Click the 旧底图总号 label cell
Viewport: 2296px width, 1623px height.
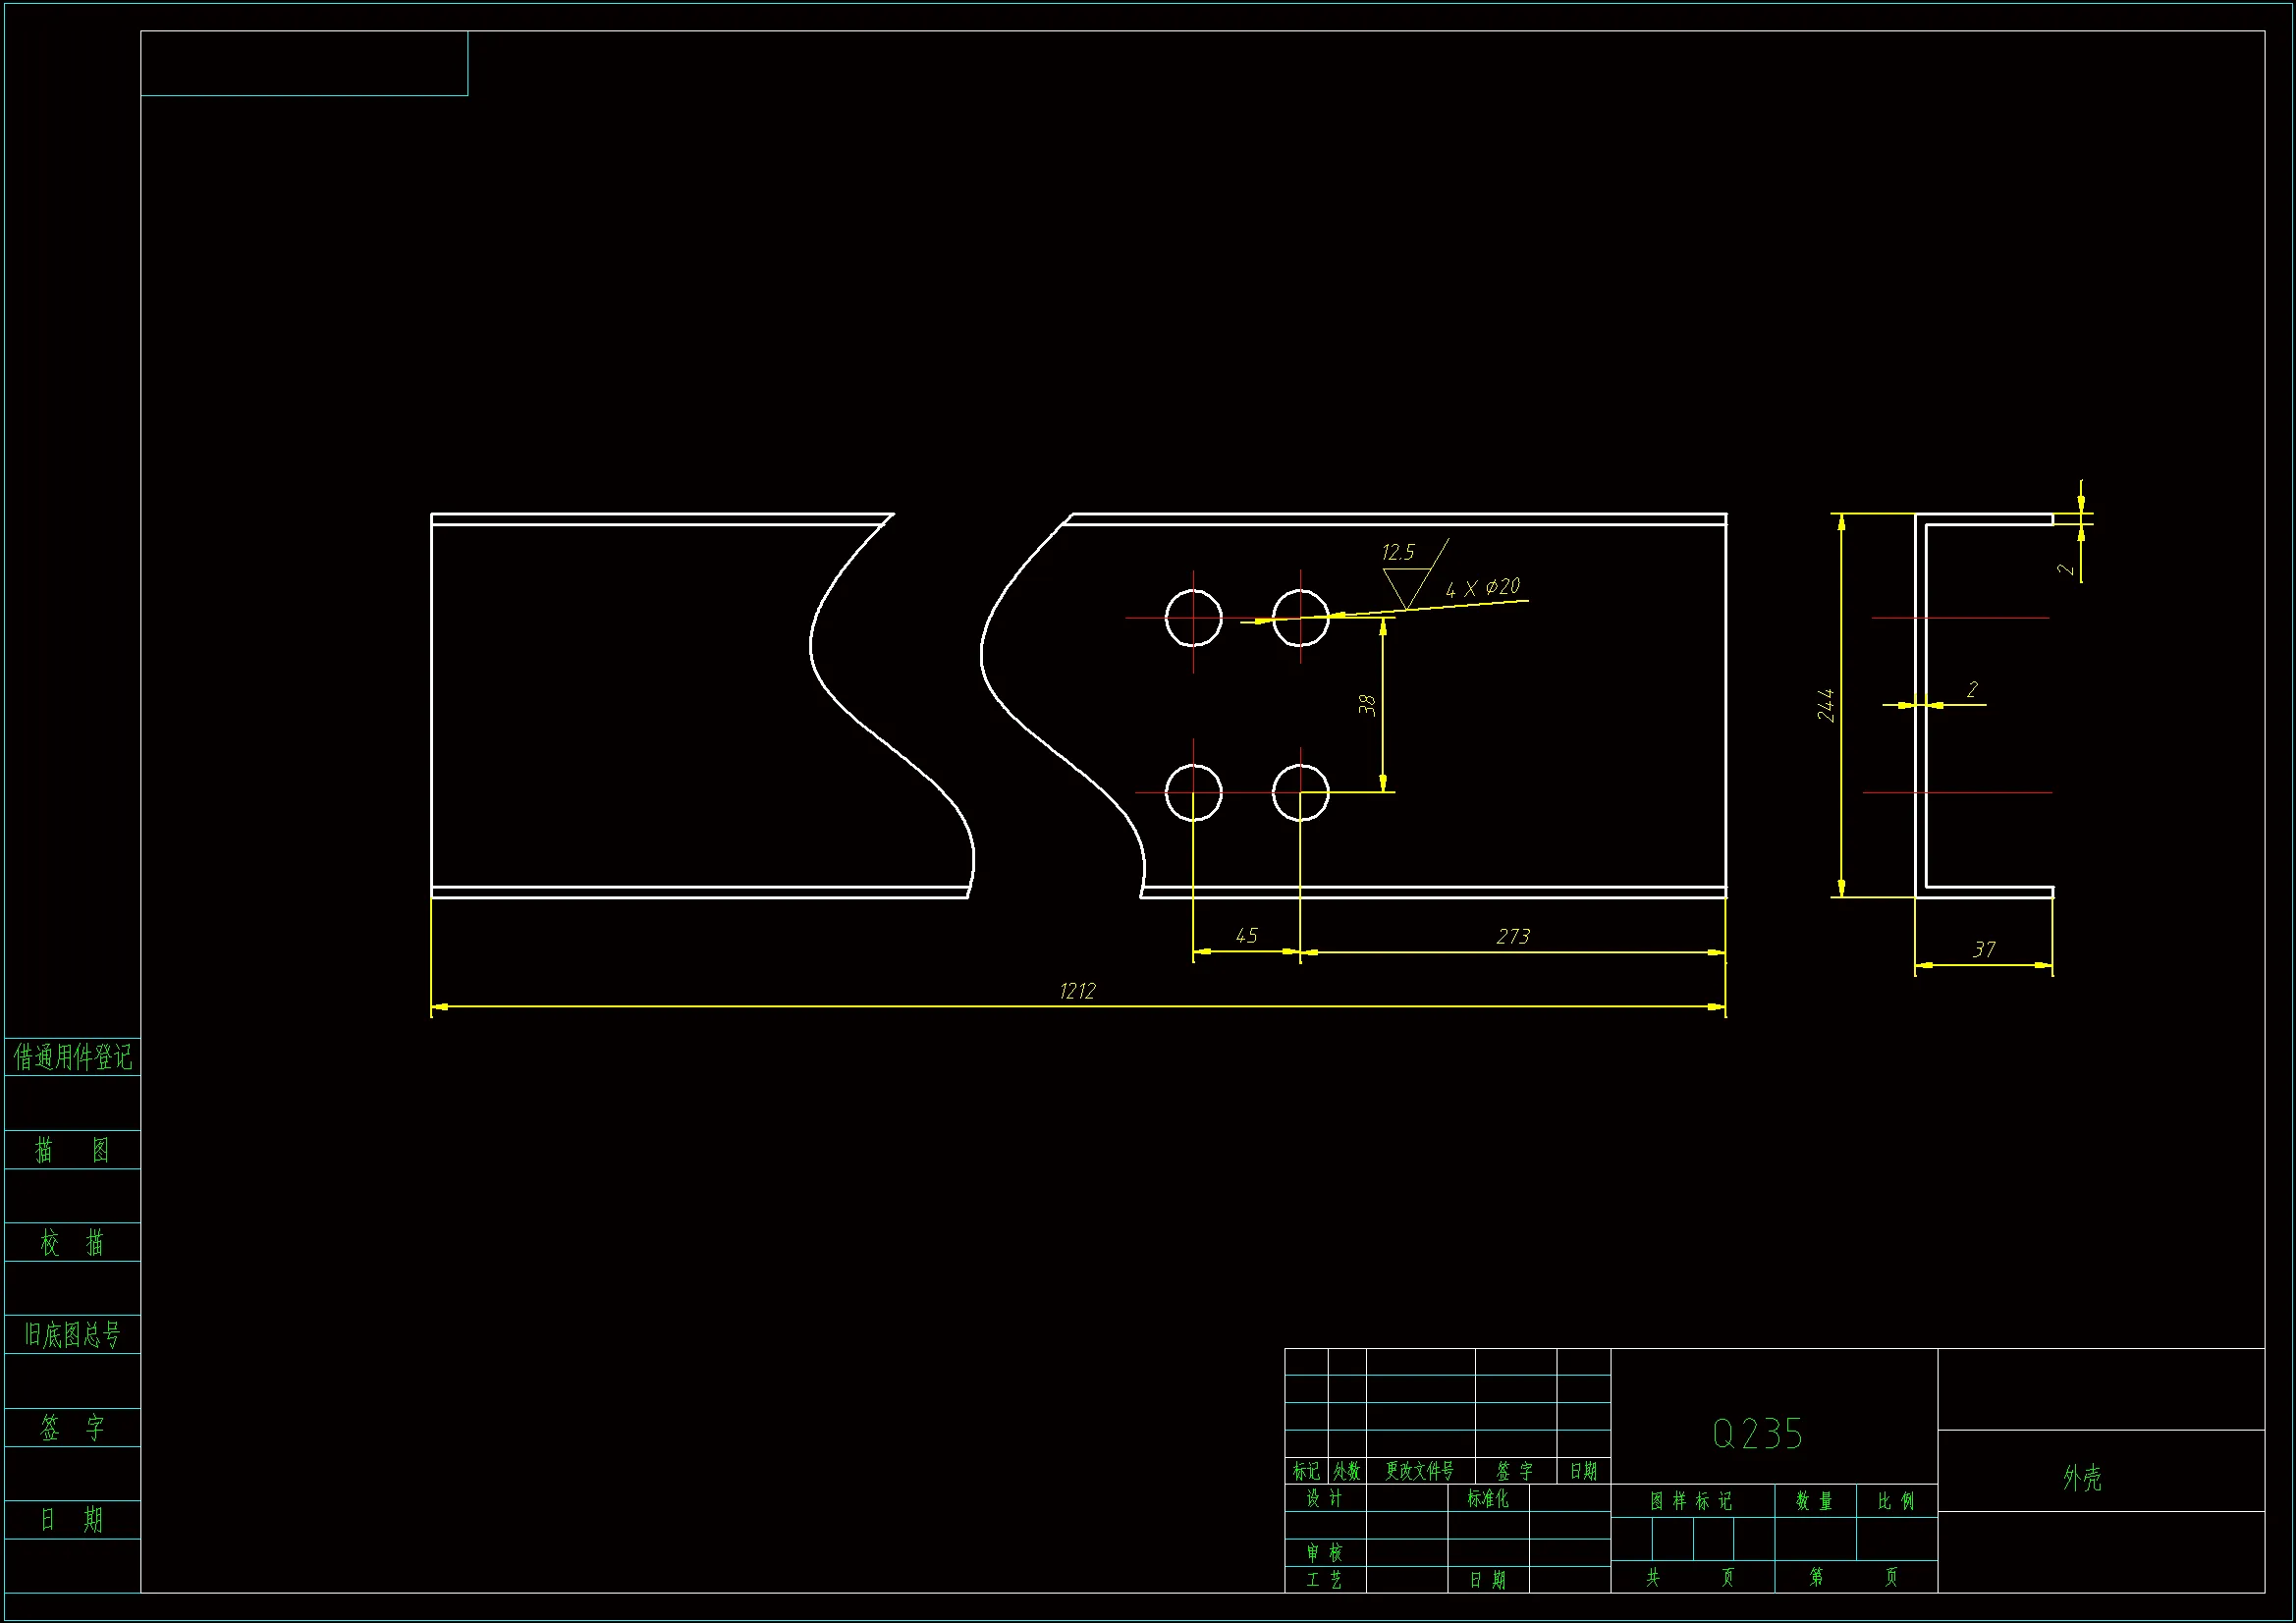click(72, 1335)
